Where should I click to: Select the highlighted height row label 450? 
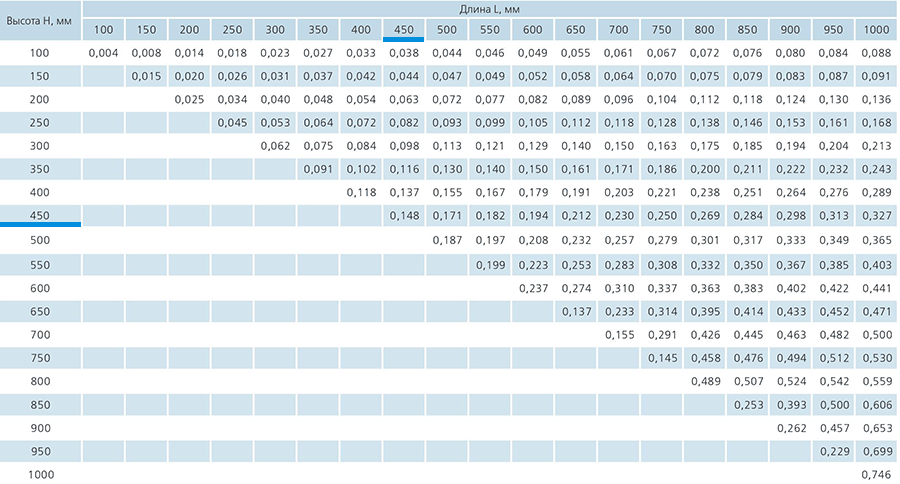[x=40, y=216]
